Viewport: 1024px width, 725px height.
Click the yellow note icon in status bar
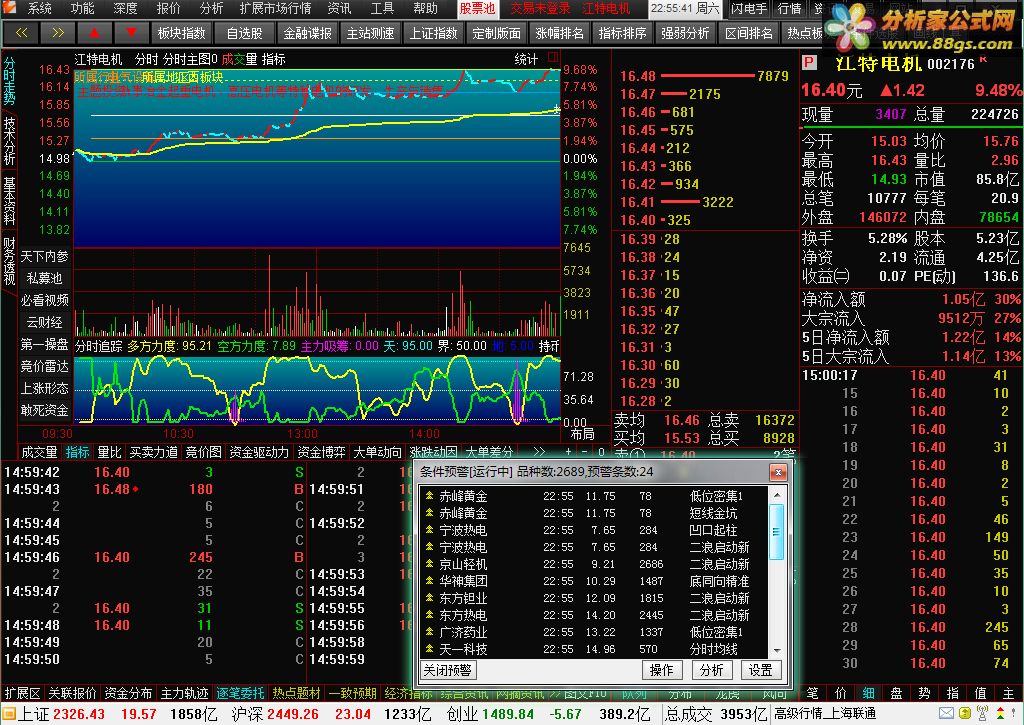click(965, 713)
